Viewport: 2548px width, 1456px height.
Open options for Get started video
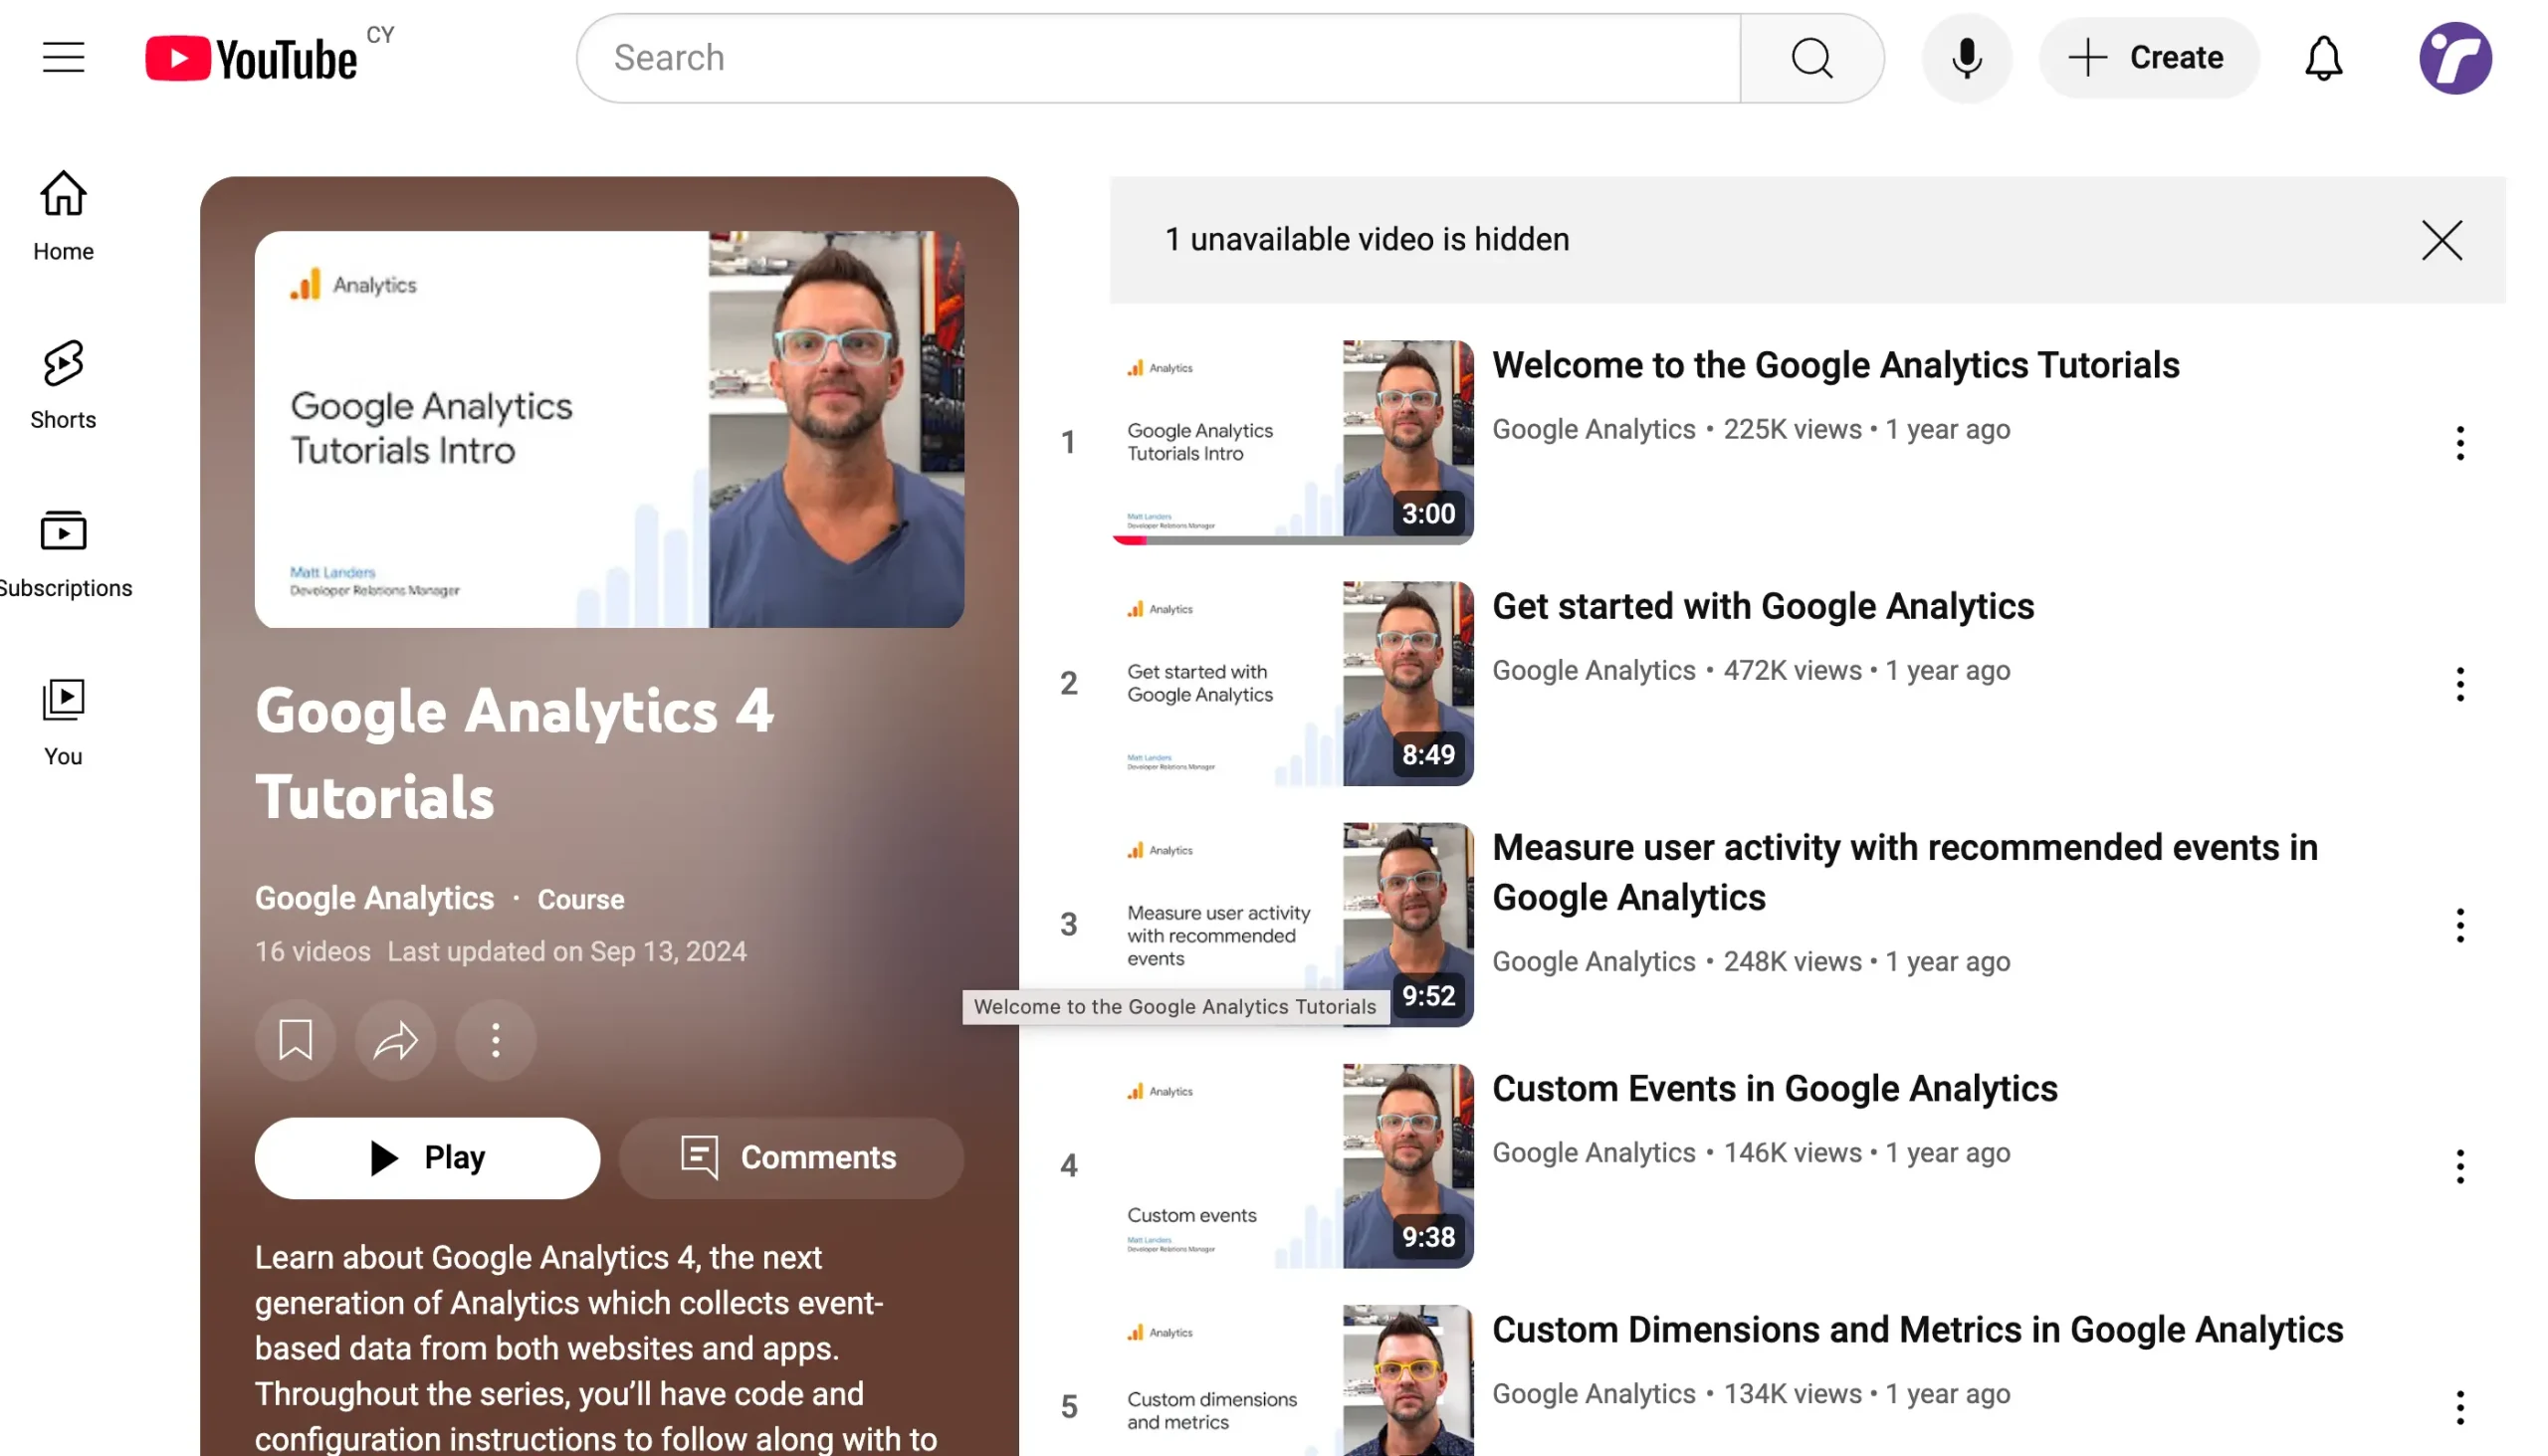2460,684
